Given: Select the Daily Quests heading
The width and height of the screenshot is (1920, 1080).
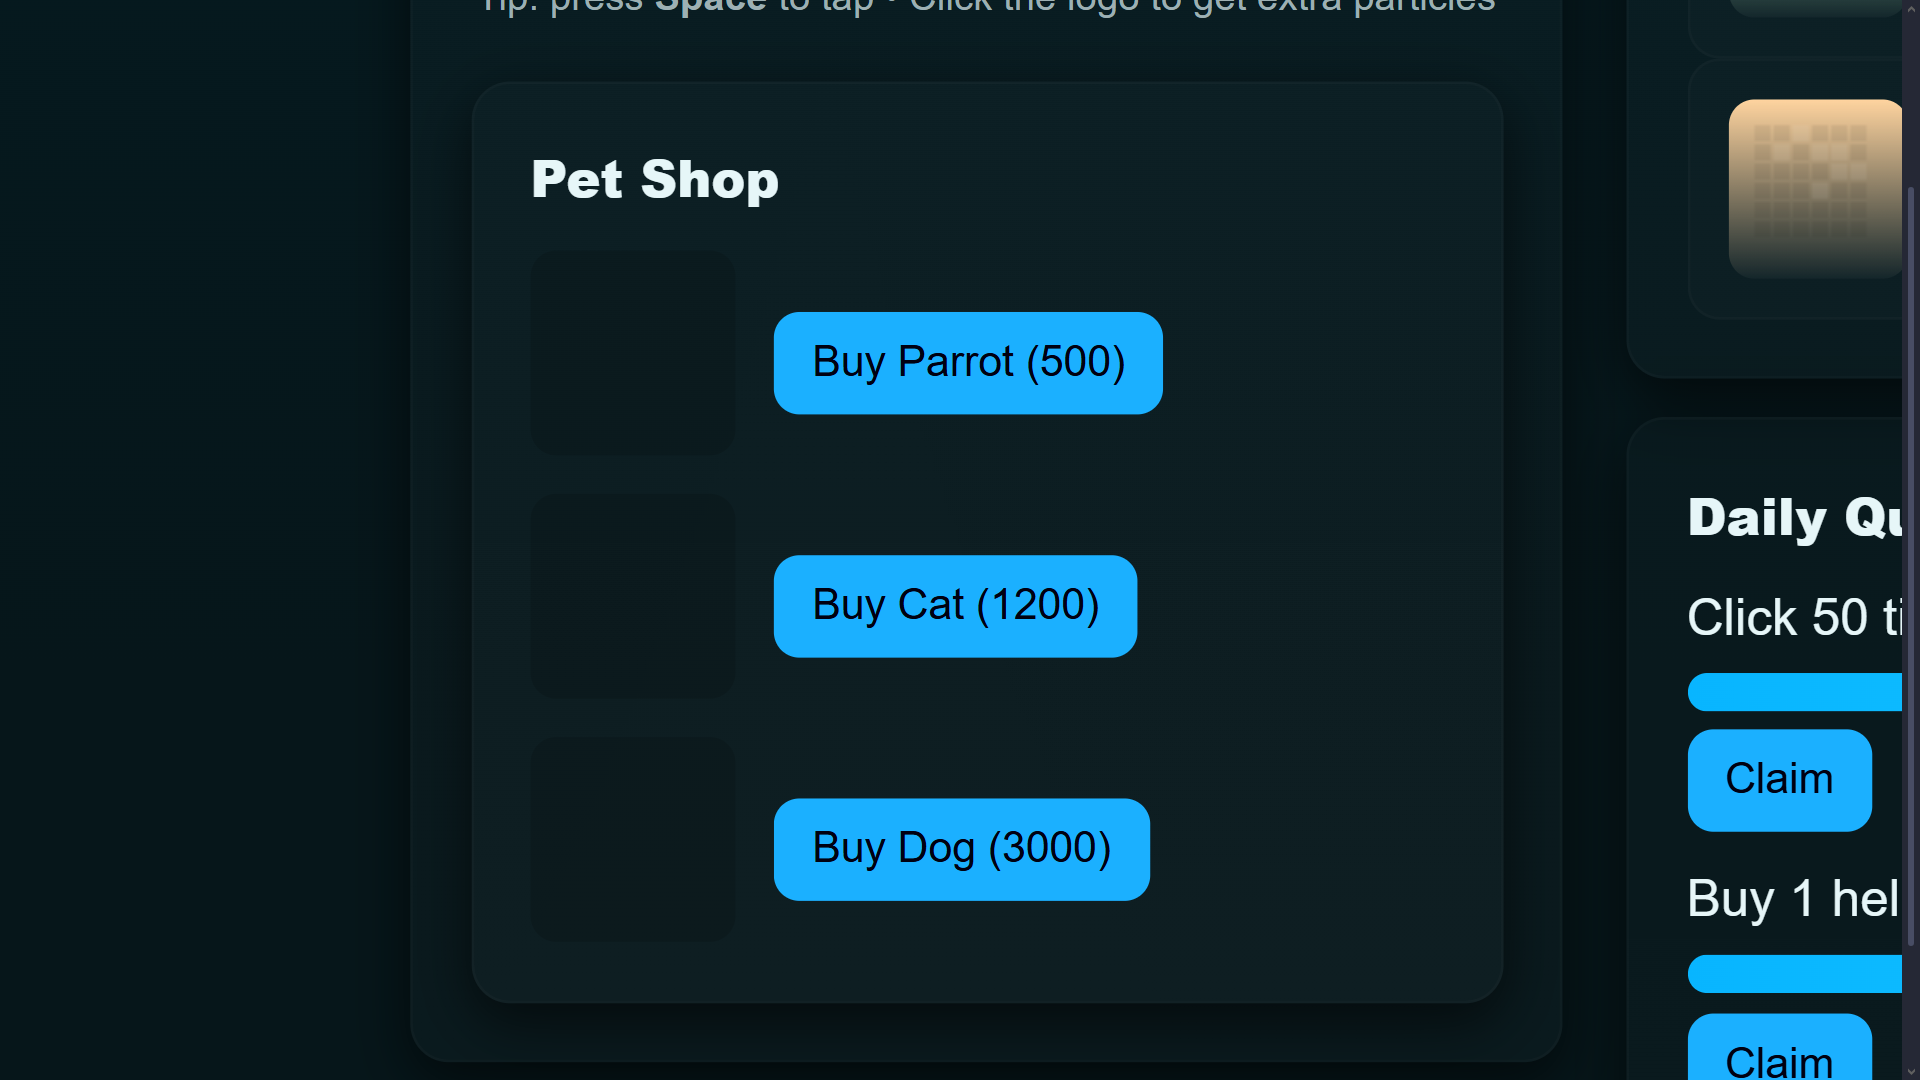Looking at the screenshot, I should point(1795,518).
